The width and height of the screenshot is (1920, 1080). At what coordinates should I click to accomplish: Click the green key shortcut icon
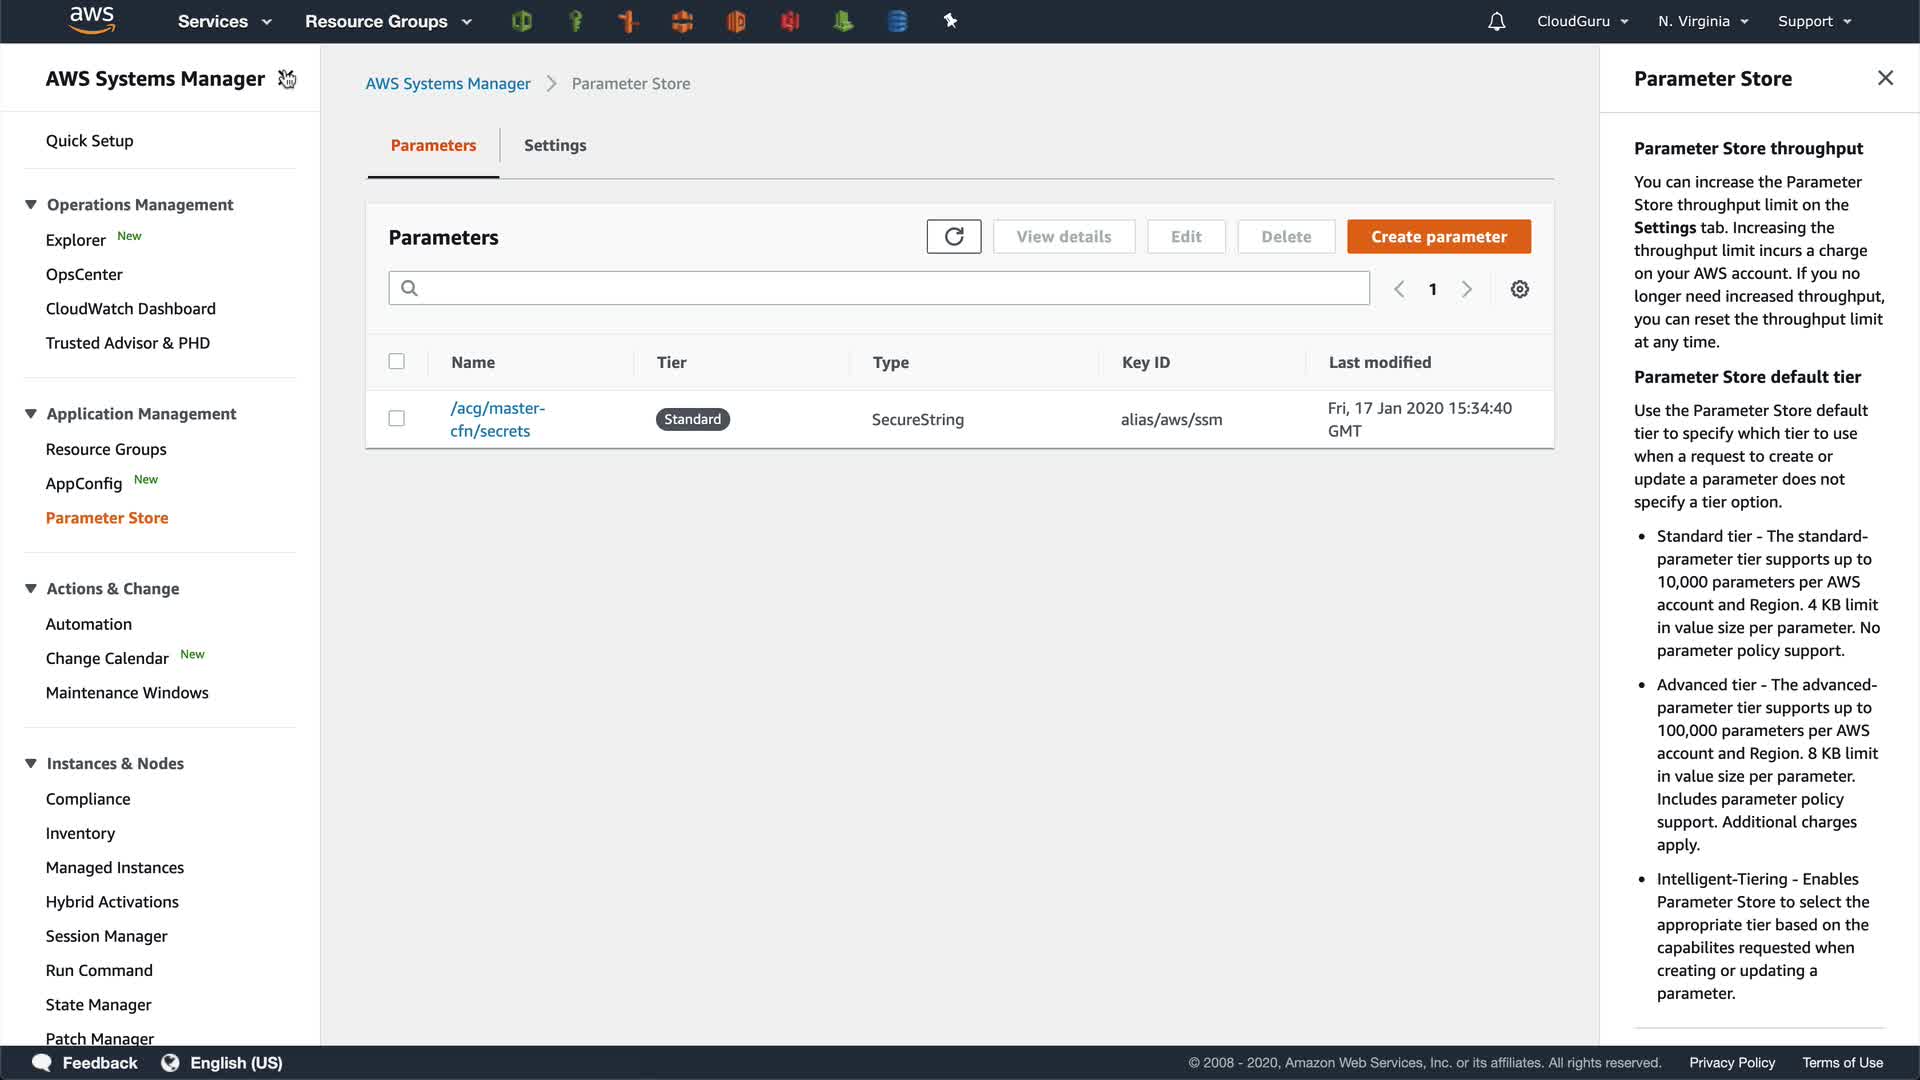tap(575, 21)
